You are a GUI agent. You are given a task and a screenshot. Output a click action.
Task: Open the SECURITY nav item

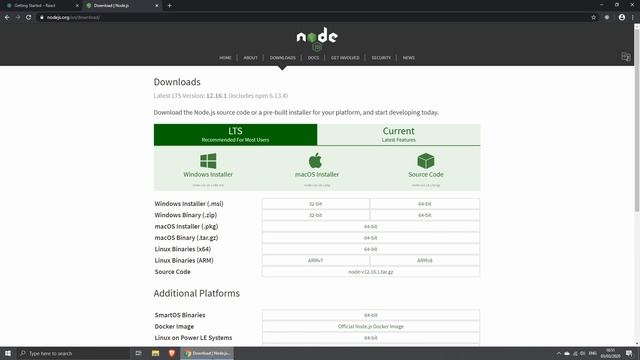click(381, 58)
